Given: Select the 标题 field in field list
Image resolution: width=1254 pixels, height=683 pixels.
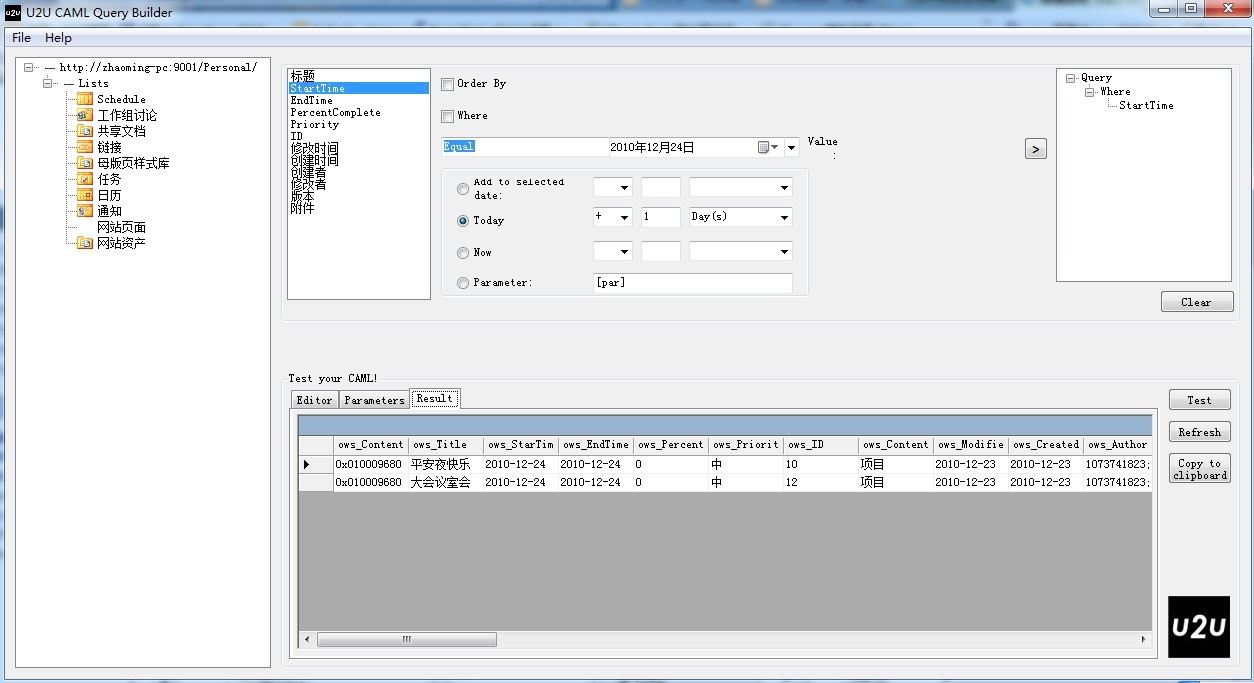Looking at the screenshot, I should [303, 76].
